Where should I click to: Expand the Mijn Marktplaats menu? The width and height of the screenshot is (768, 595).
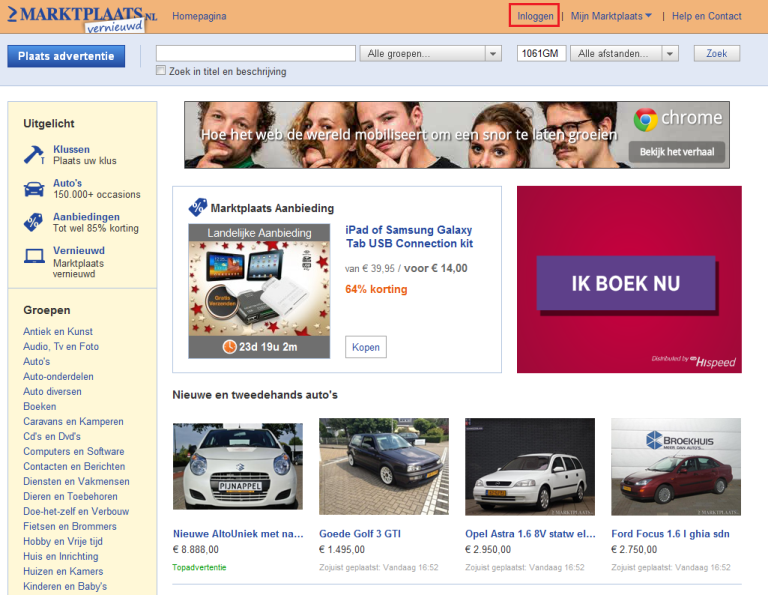point(611,16)
